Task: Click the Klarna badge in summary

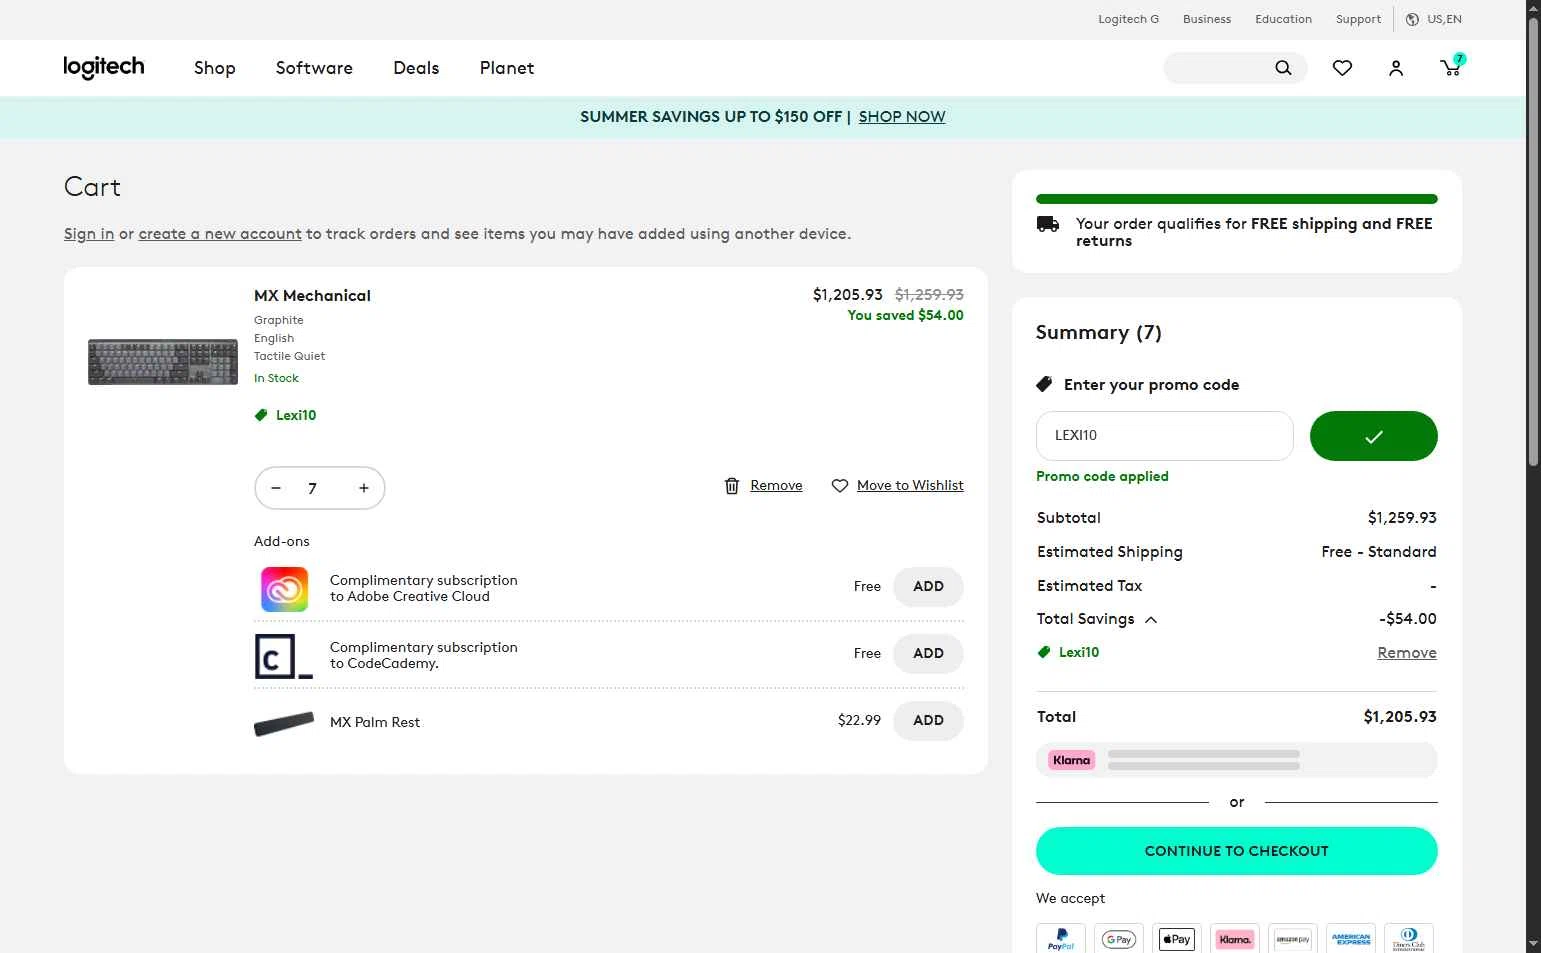Action: (x=1071, y=760)
